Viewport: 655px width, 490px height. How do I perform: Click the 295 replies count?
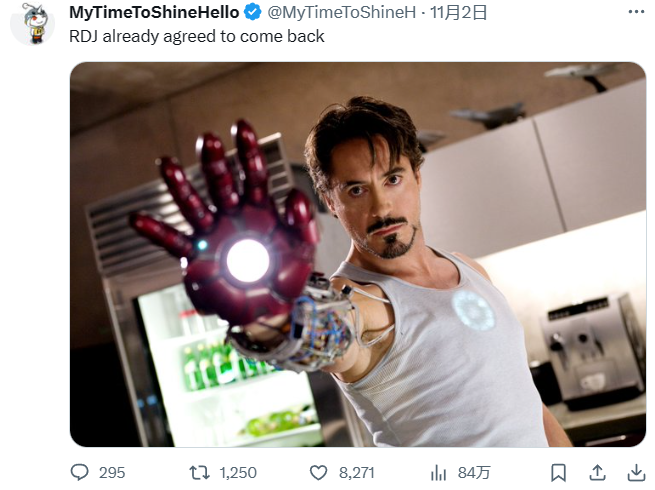(112, 472)
